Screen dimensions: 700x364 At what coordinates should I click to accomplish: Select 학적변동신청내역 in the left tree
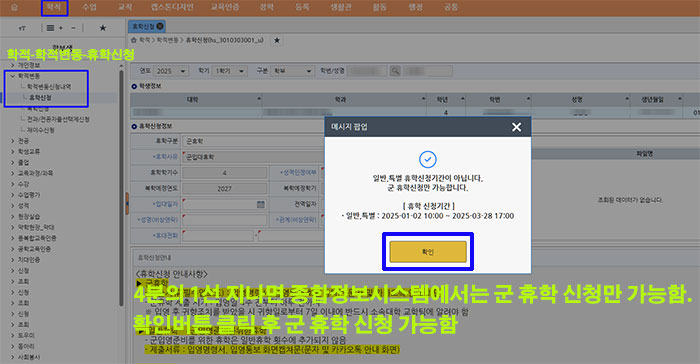pyautogui.click(x=49, y=87)
